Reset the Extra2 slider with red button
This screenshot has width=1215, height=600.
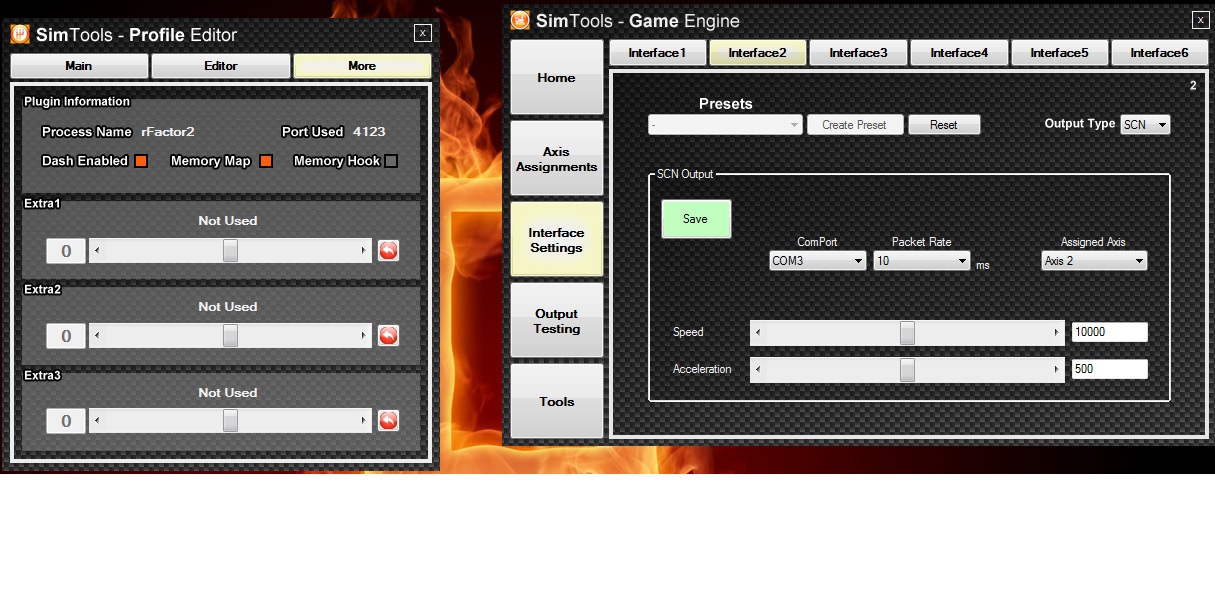pyautogui.click(x=389, y=335)
